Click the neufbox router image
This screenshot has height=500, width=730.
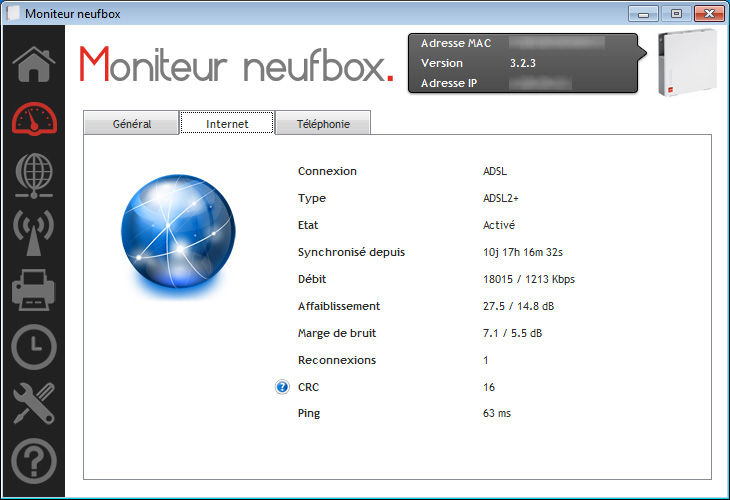click(687, 63)
